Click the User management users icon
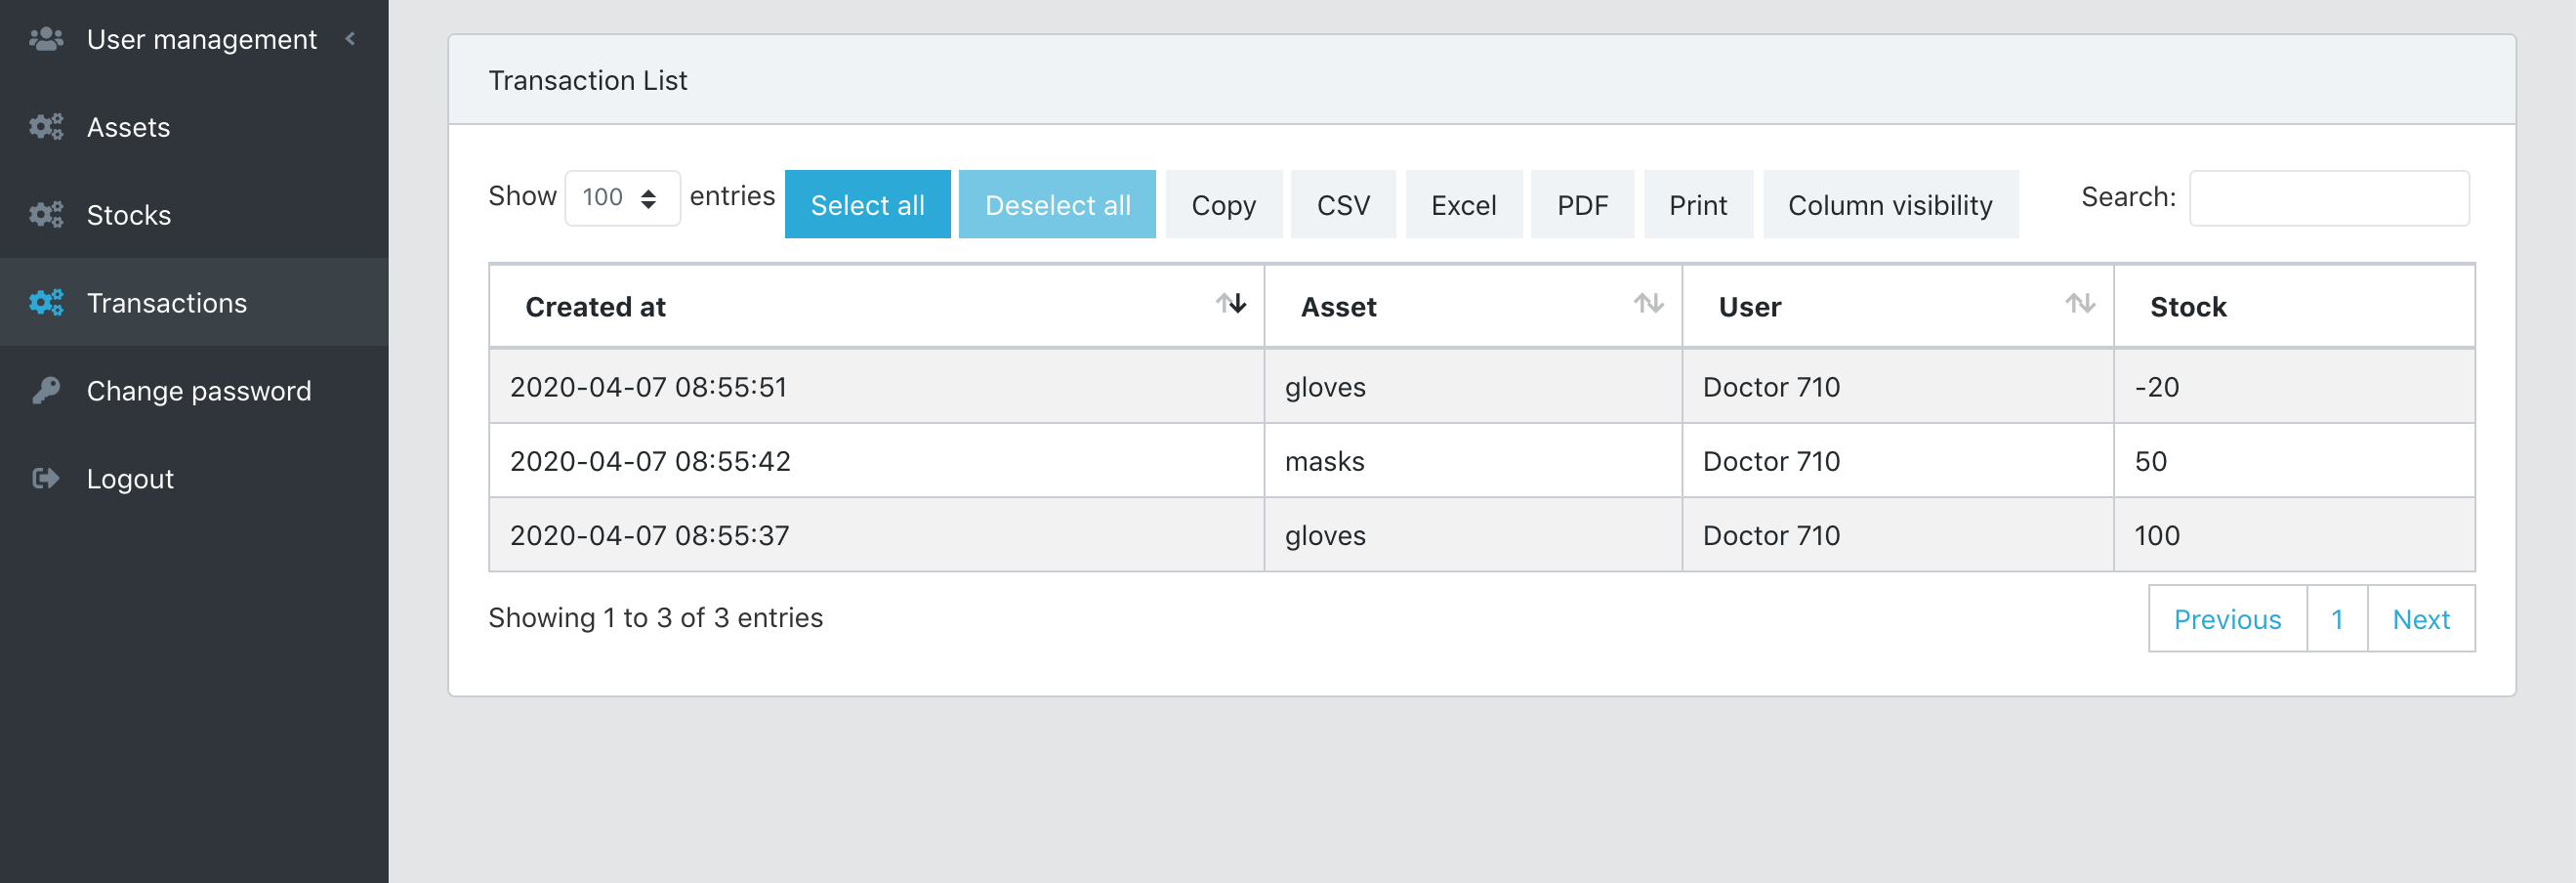Viewport: 2576px width, 883px height. tap(46, 39)
